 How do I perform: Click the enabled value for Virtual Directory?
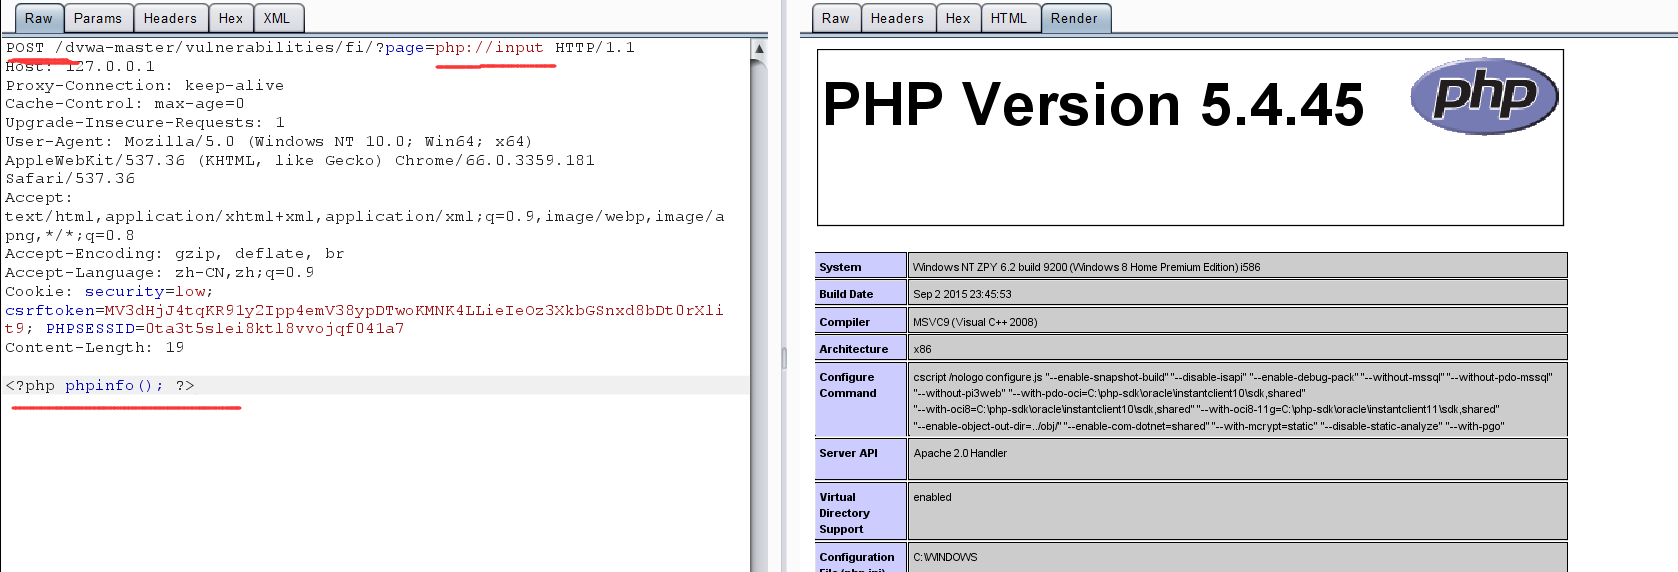(932, 497)
